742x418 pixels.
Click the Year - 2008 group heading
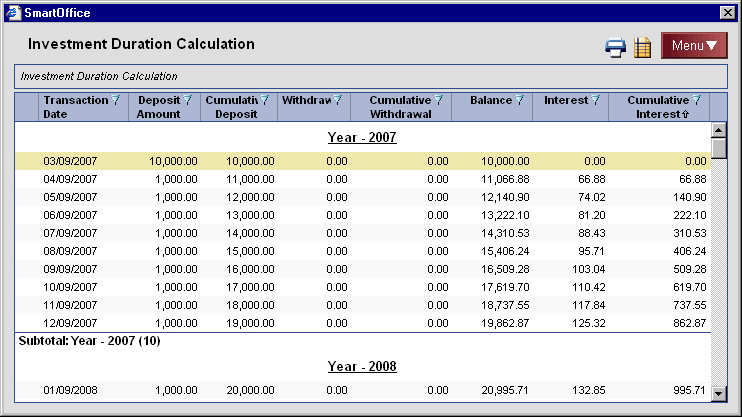click(362, 366)
